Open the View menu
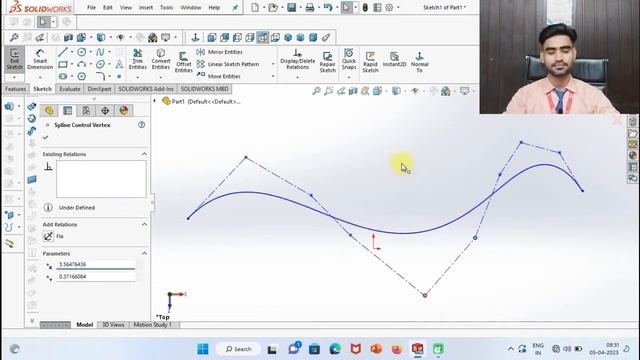This screenshot has height=360, width=640. (x=126, y=7)
